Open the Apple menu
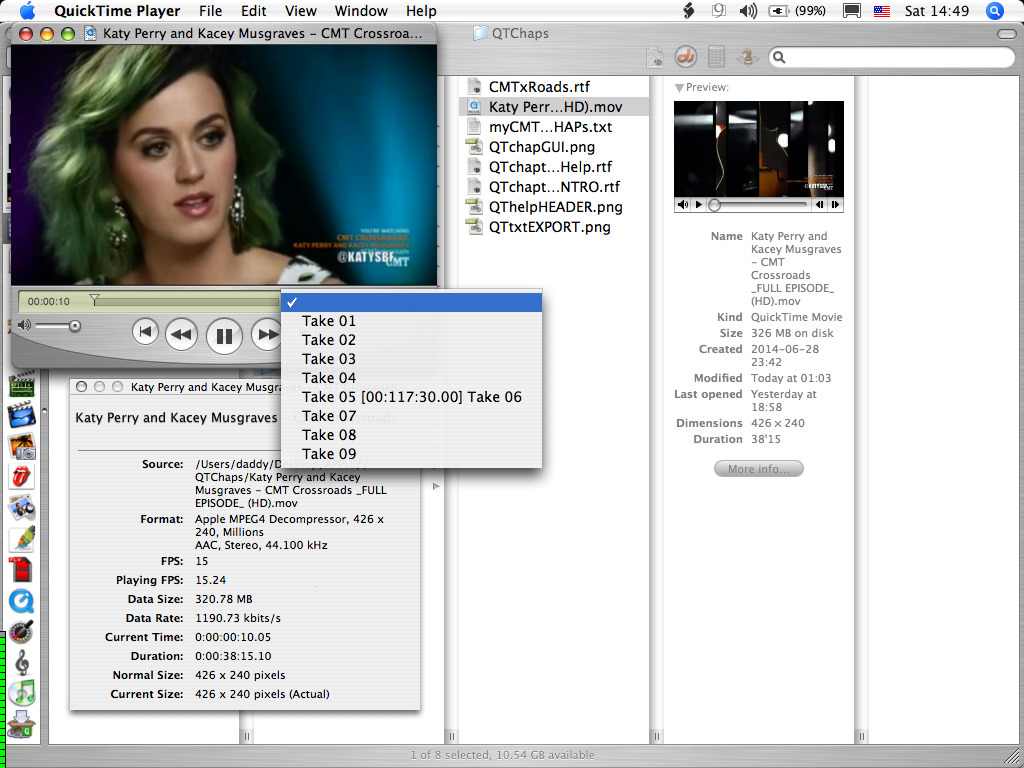Image resolution: width=1024 pixels, height=768 pixels. [28, 11]
